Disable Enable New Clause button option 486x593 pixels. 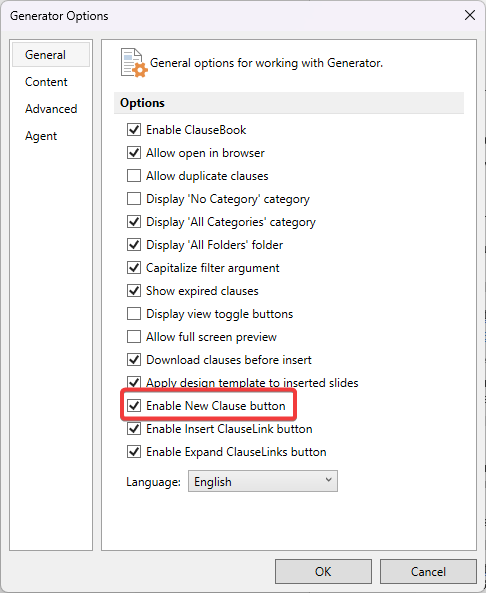[134, 406]
